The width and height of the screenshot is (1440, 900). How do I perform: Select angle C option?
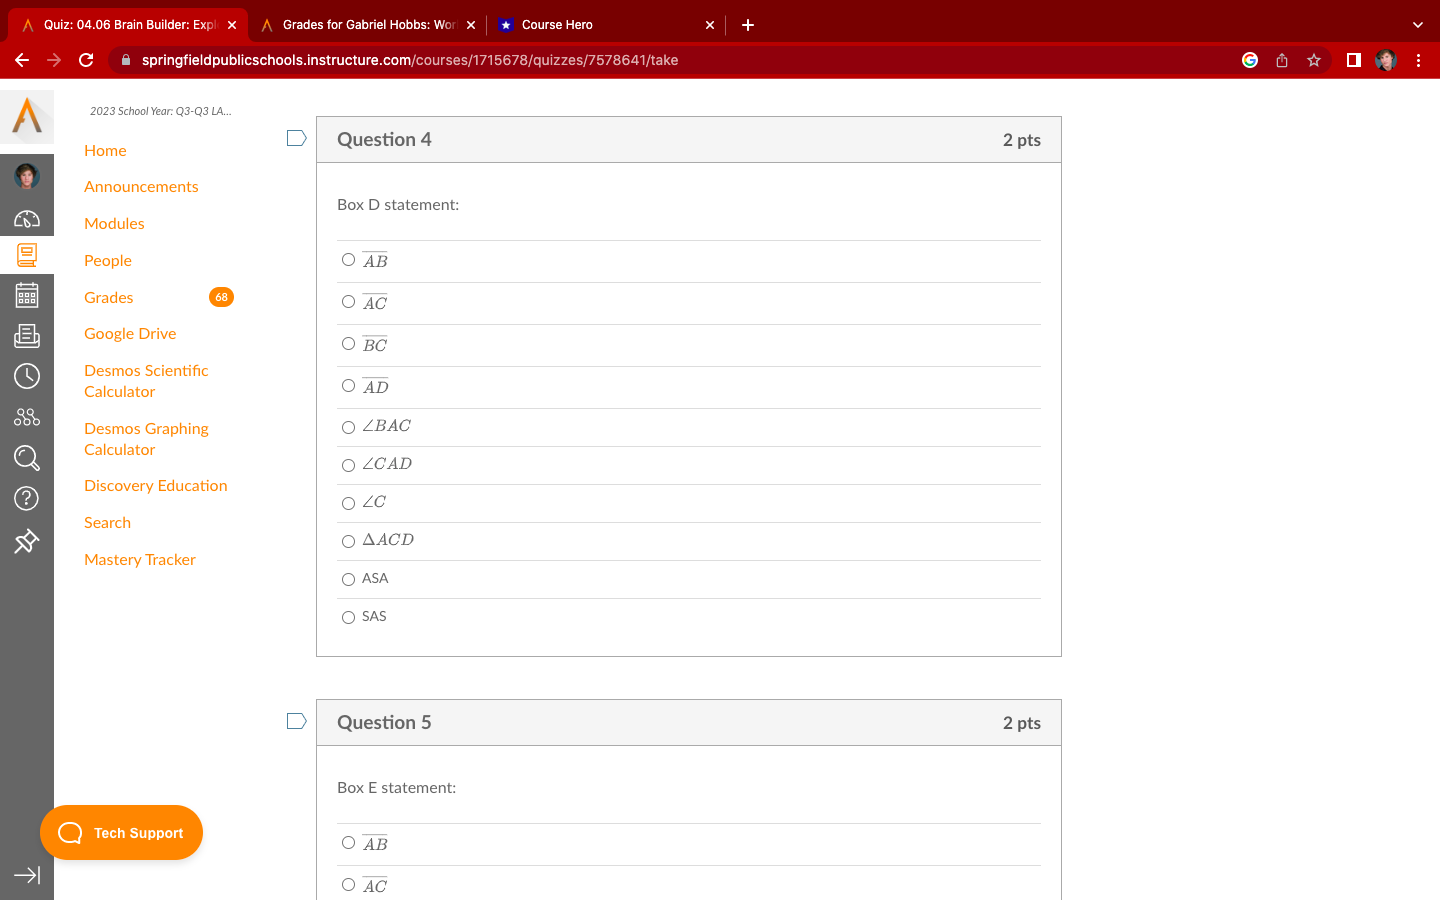pos(348,504)
